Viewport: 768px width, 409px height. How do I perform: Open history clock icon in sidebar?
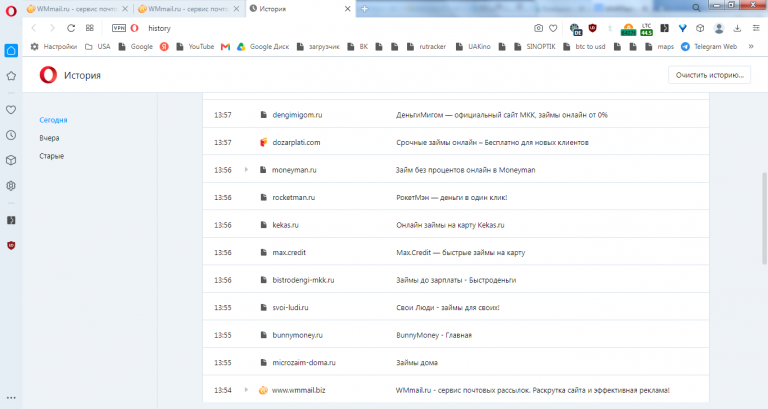(x=11, y=135)
